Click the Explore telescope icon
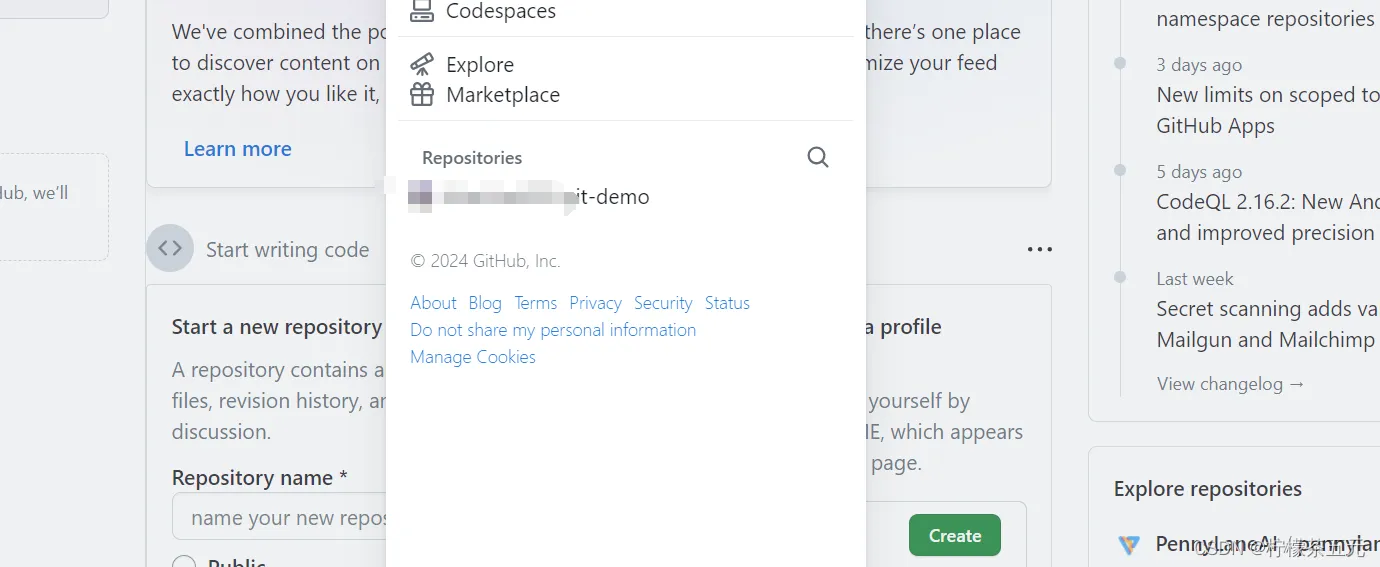1380x567 pixels. point(422,65)
